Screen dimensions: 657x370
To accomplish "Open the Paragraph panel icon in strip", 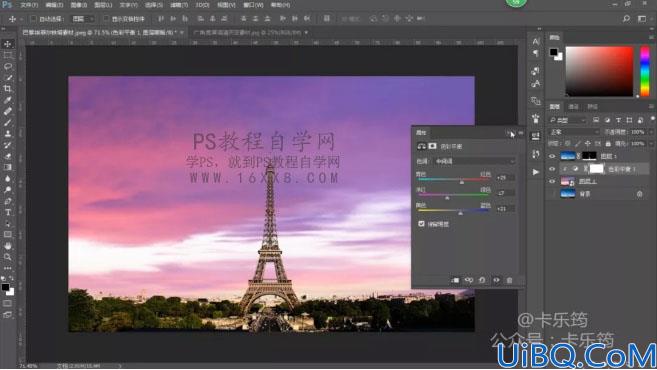I will 535,53.
